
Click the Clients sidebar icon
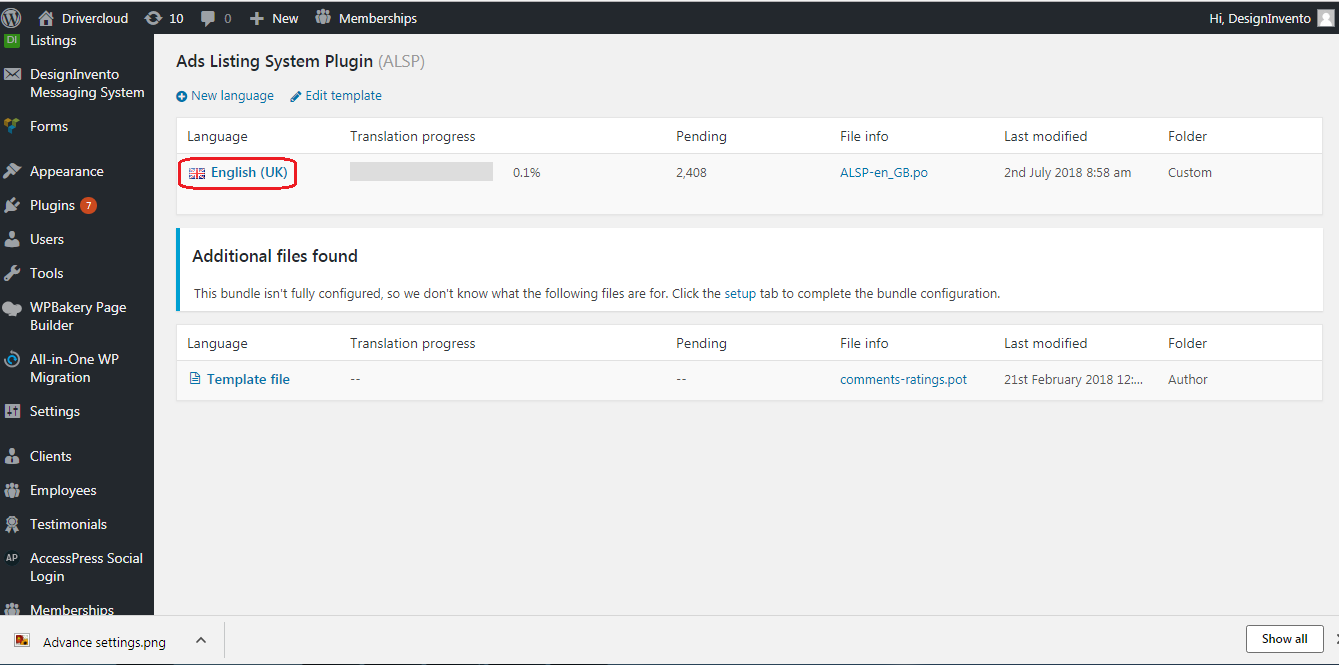12,456
